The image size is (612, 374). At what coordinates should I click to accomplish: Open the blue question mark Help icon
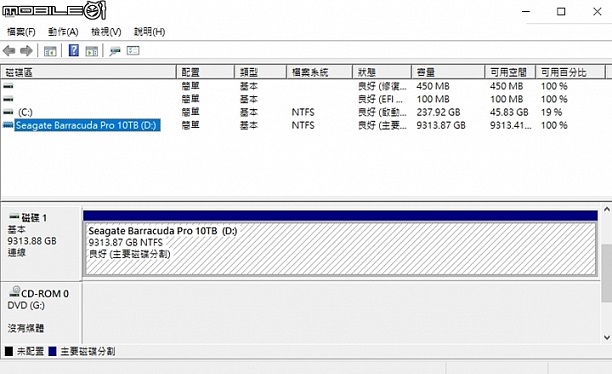(74, 50)
